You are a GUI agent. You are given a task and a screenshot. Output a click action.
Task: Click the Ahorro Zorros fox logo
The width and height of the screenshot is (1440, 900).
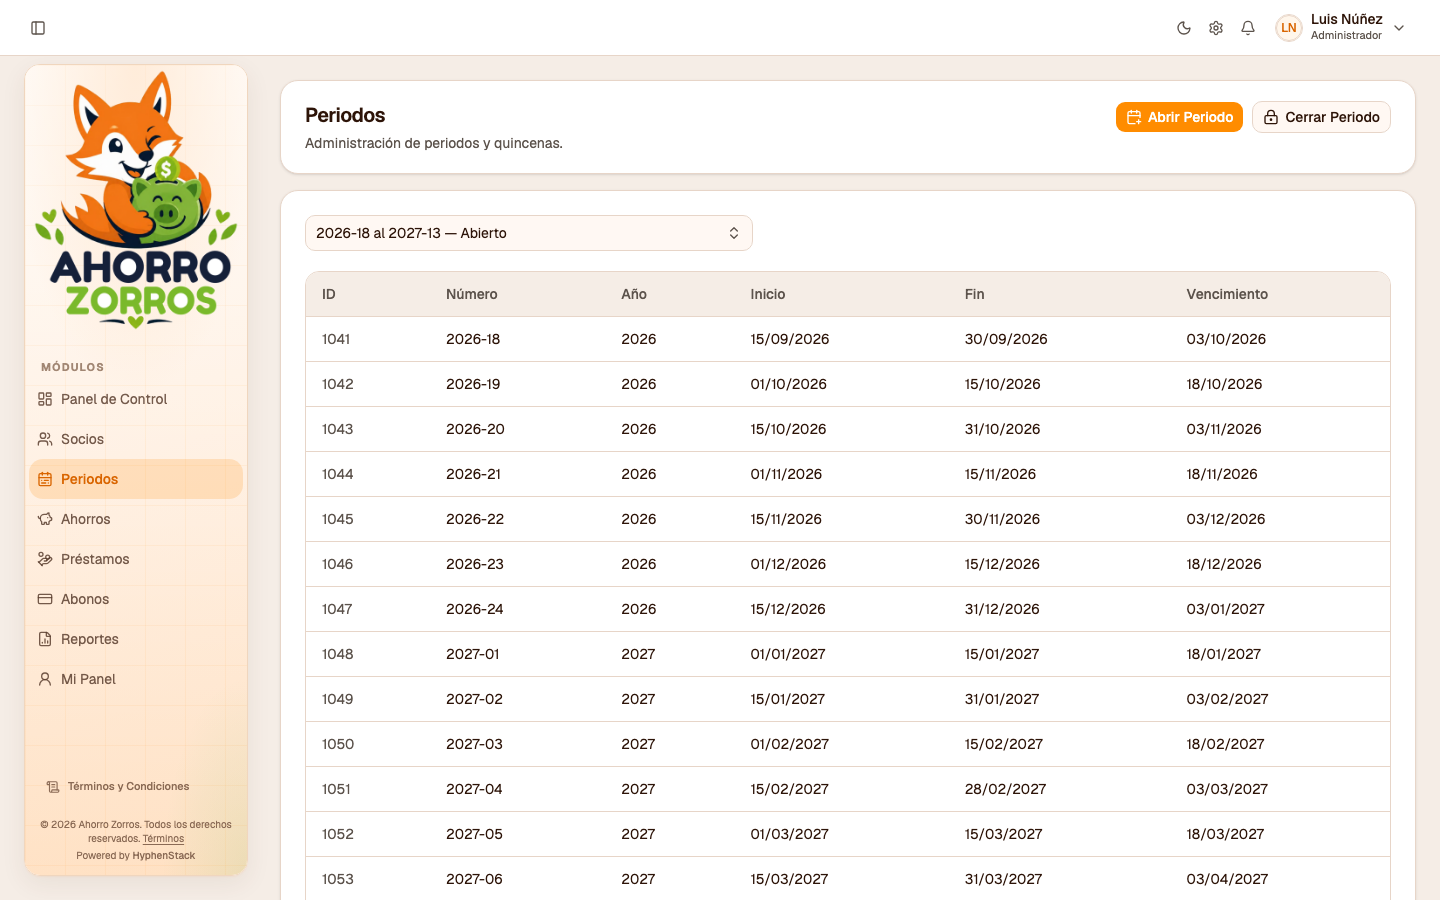click(x=136, y=200)
